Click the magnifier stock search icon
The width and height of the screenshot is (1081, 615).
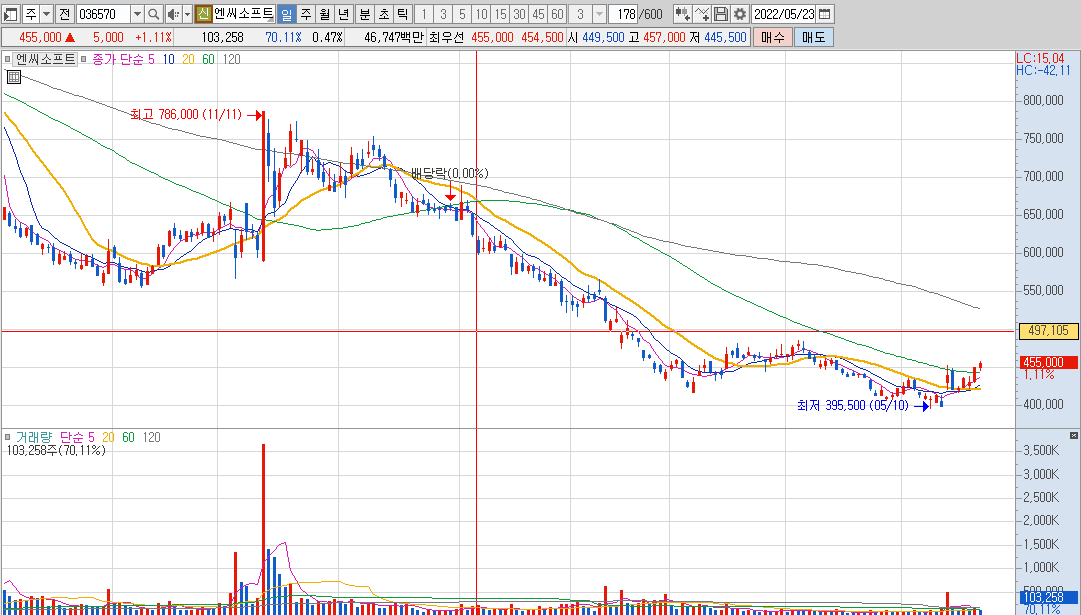coord(154,14)
